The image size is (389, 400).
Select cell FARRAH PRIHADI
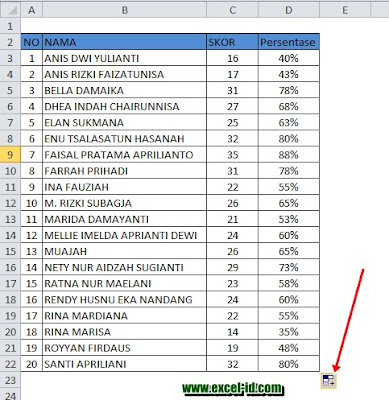pos(124,171)
